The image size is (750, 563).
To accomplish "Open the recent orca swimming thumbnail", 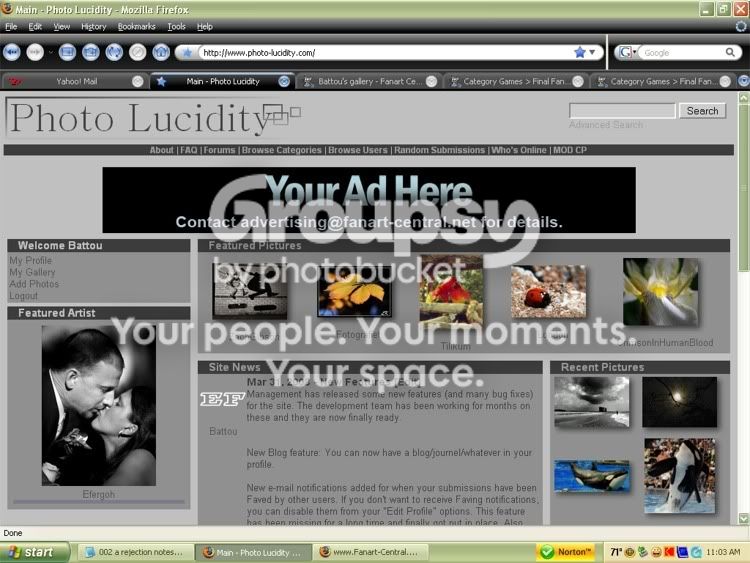I will (x=592, y=475).
